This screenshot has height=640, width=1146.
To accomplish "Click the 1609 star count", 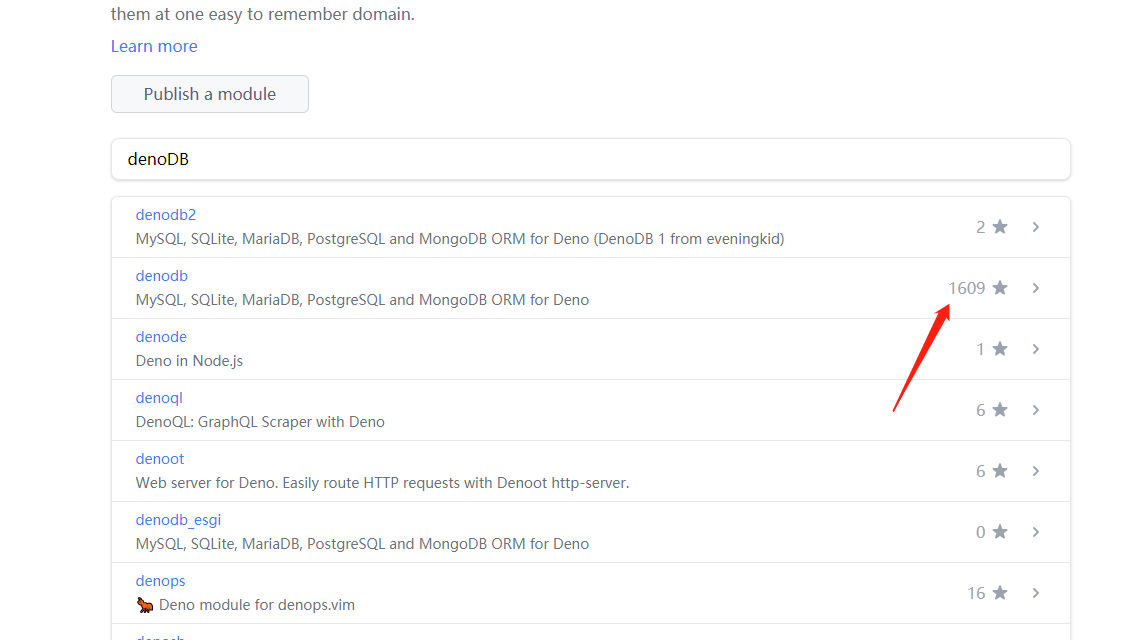I will point(967,288).
